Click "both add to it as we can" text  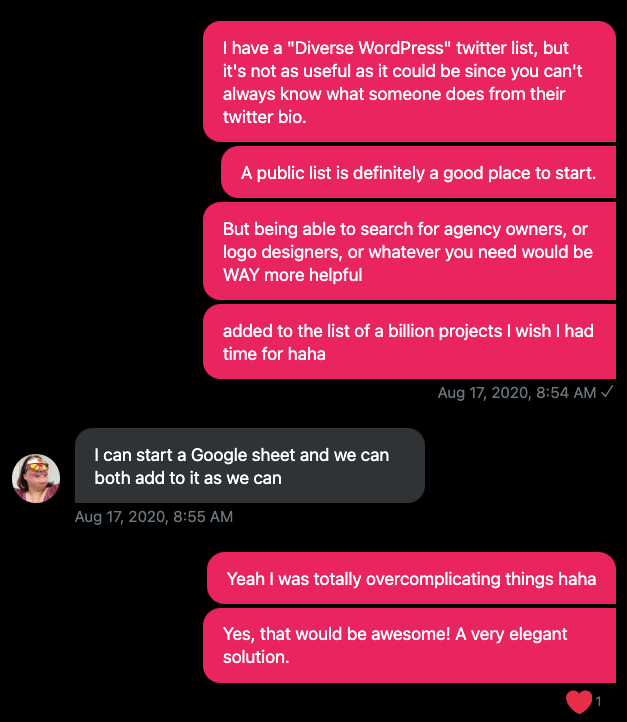coord(188,478)
